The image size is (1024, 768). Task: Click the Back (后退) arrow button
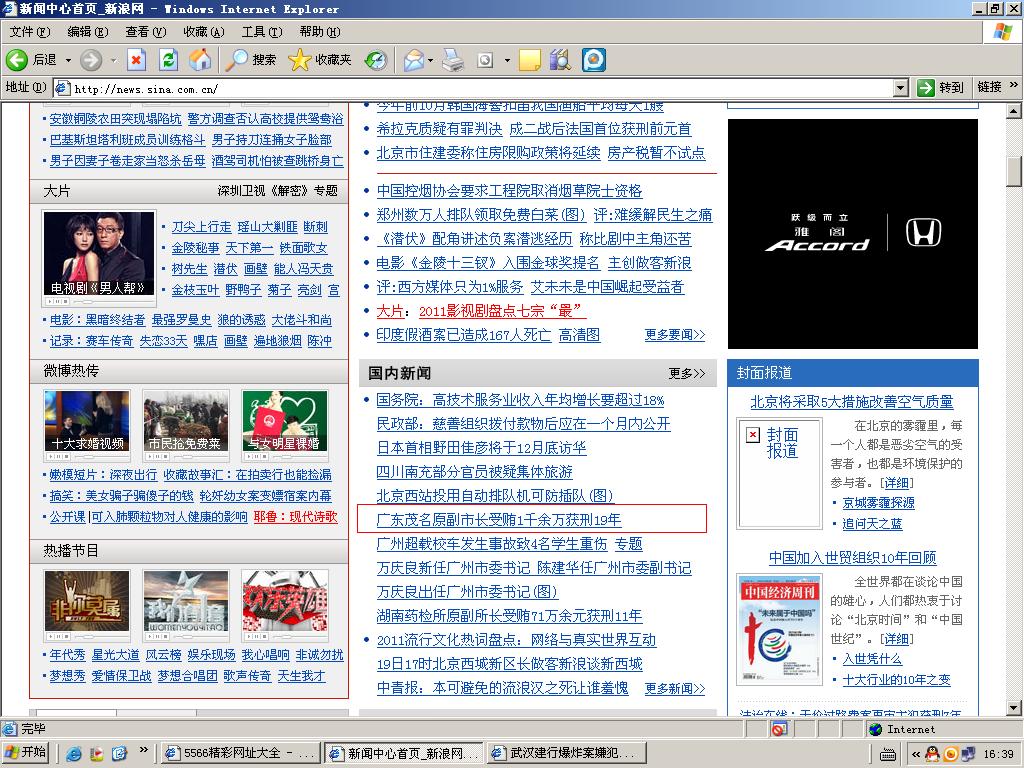(32, 60)
